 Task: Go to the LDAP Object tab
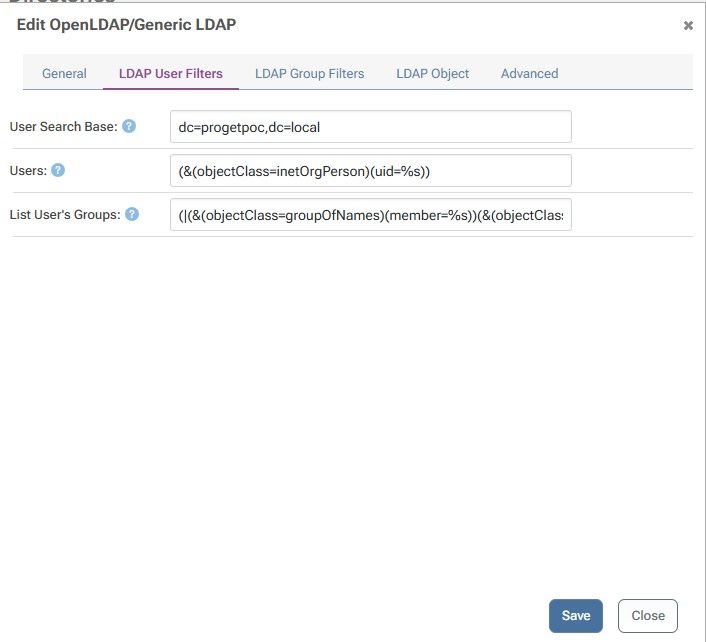pos(432,73)
